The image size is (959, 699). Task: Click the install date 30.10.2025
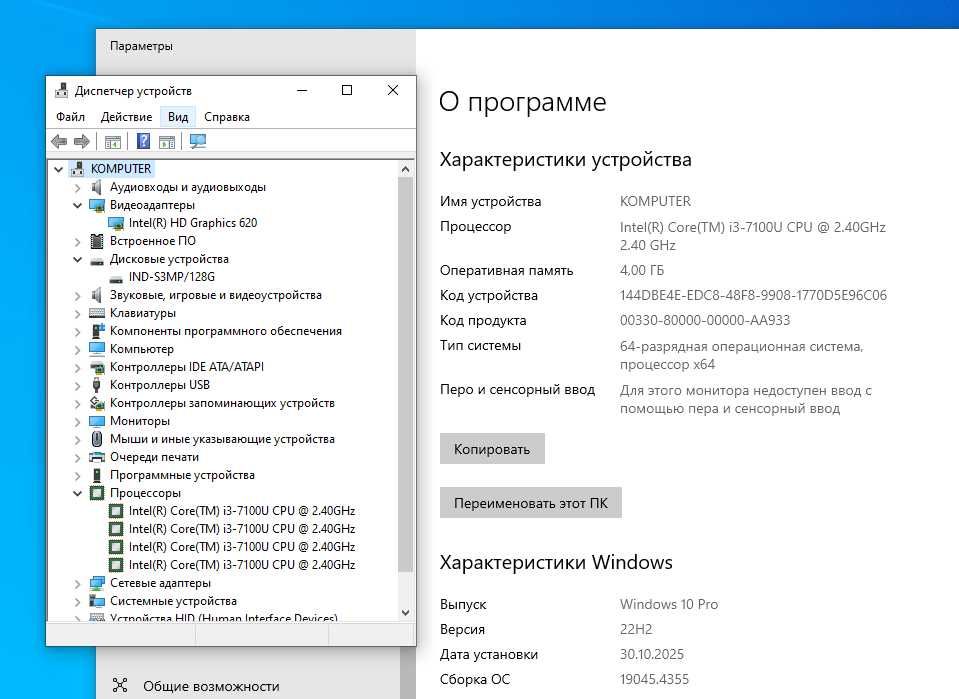pyautogui.click(x=651, y=654)
